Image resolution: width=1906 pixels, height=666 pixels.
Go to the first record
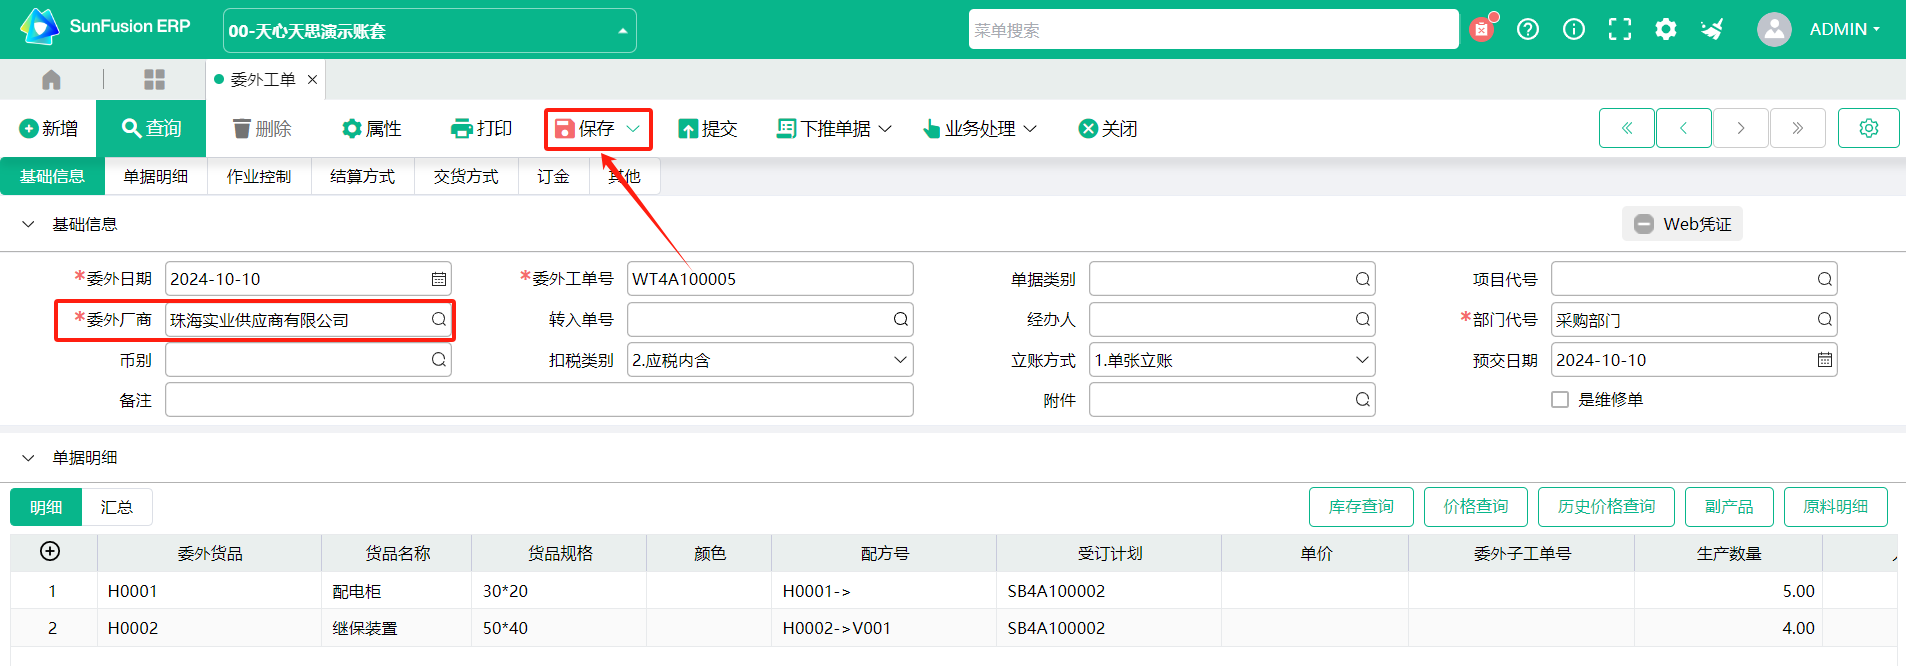click(1627, 128)
